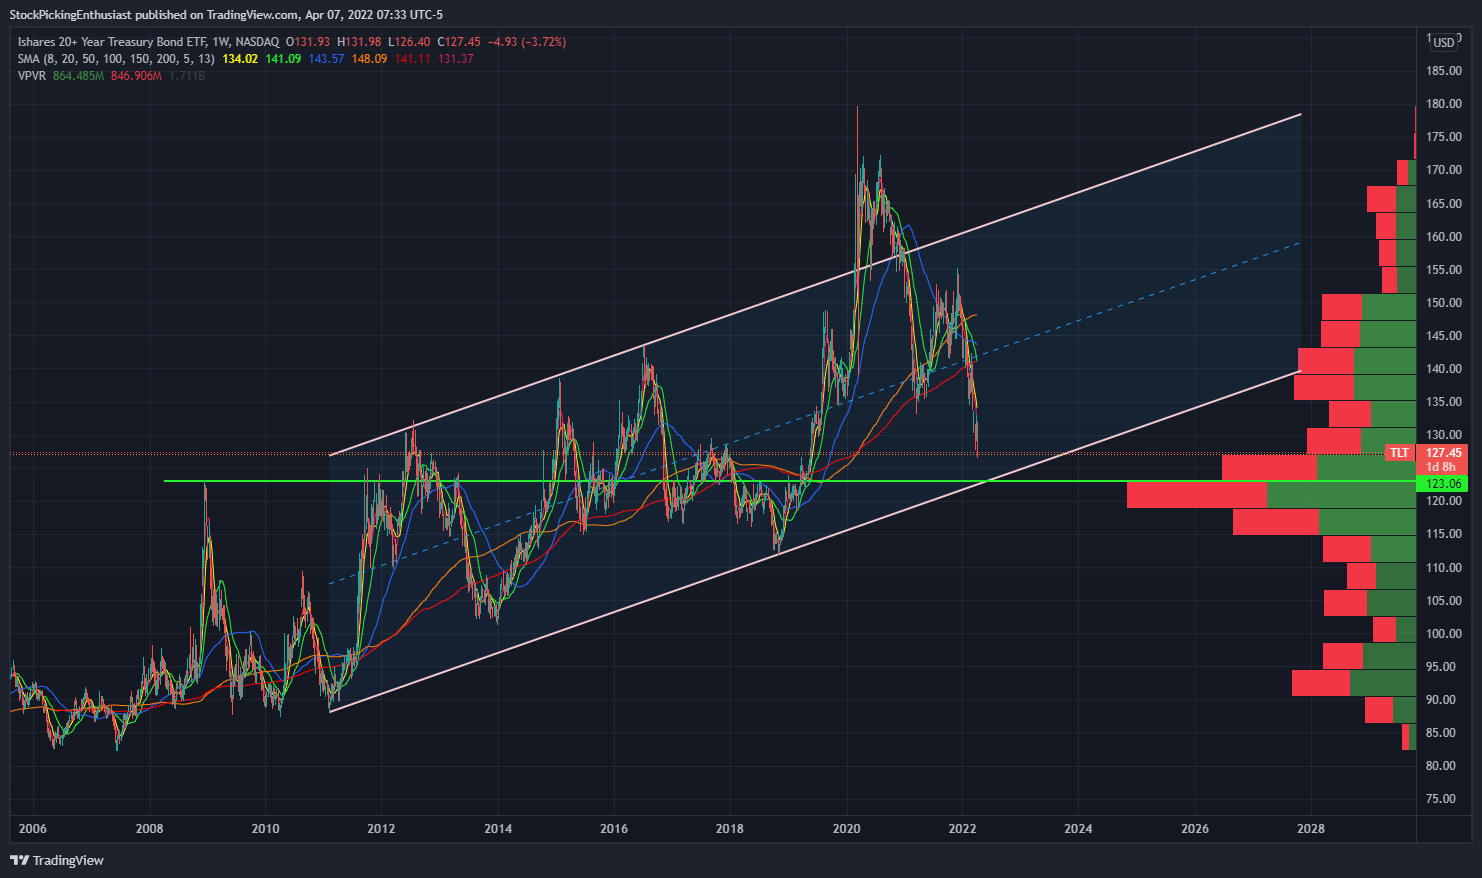
Task: Select the upper pink channel trendline
Action: 815,285
